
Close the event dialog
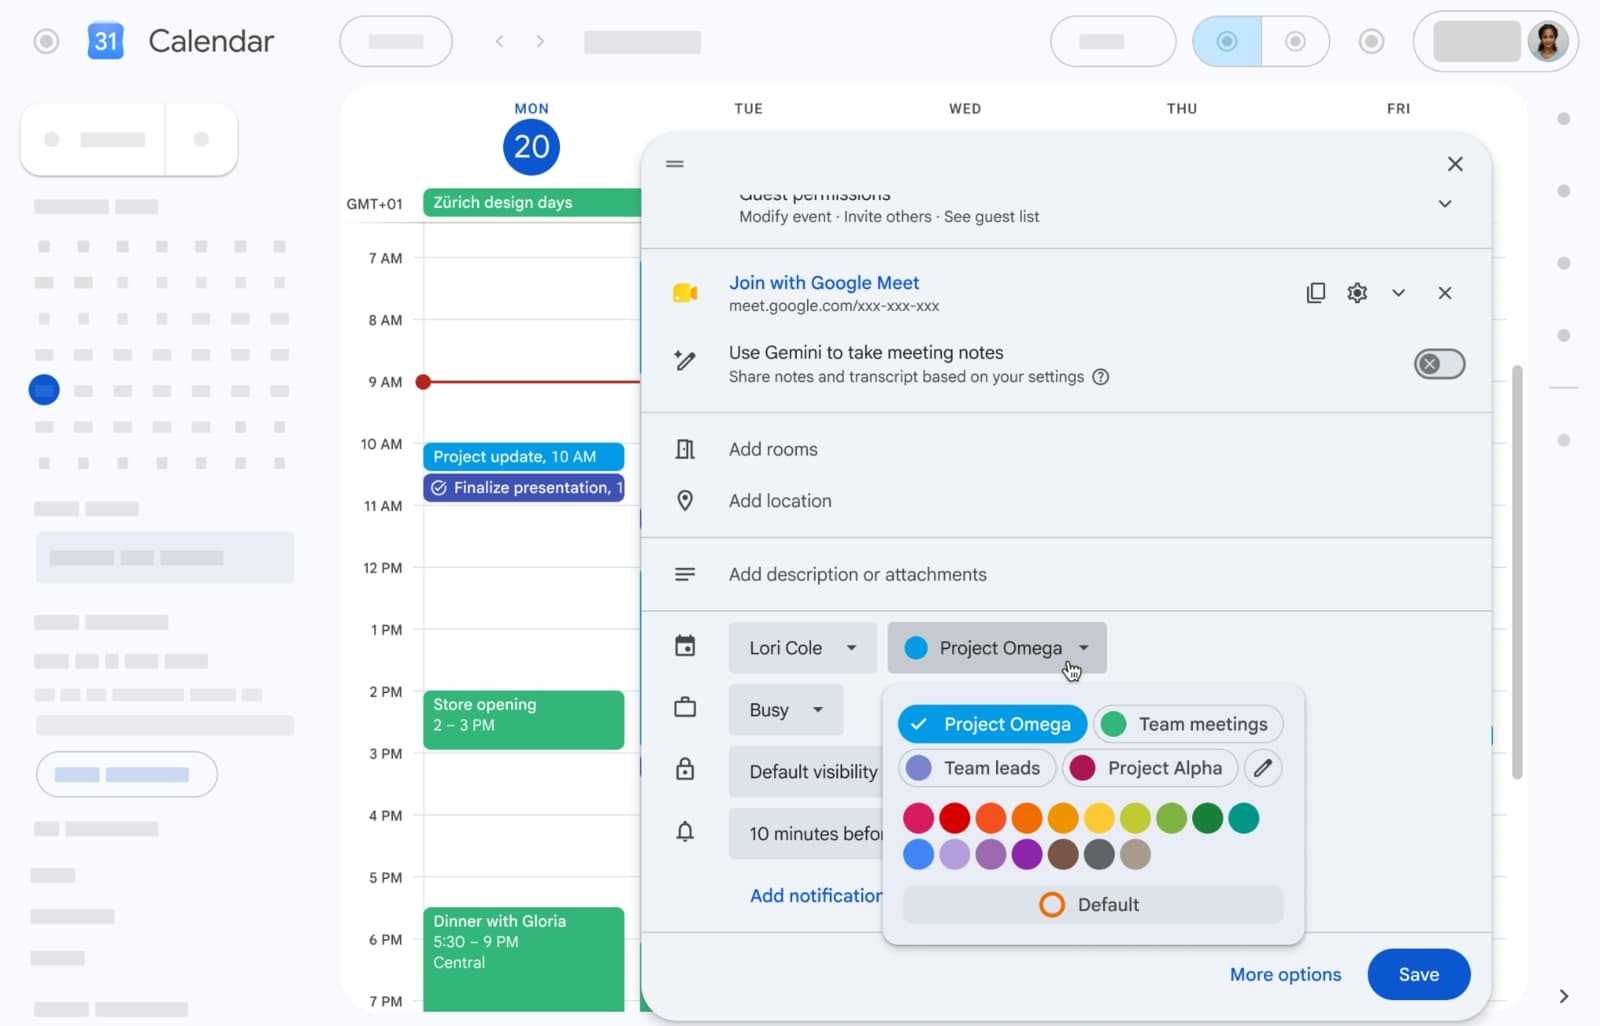(1455, 164)
